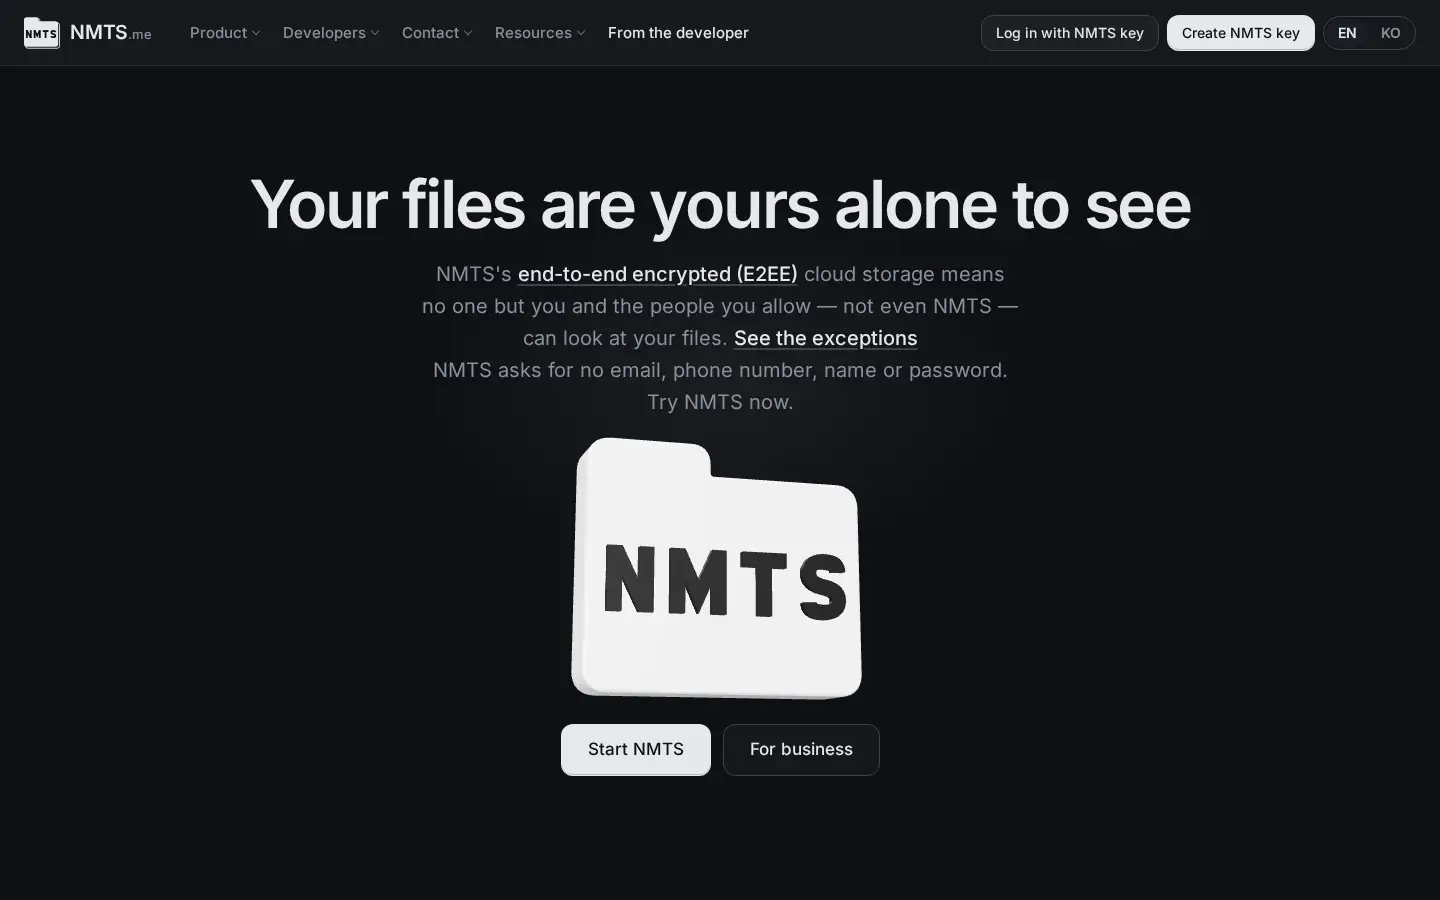
Task: Expand the Resources dropdown menu
Action: tap(540, 33)
